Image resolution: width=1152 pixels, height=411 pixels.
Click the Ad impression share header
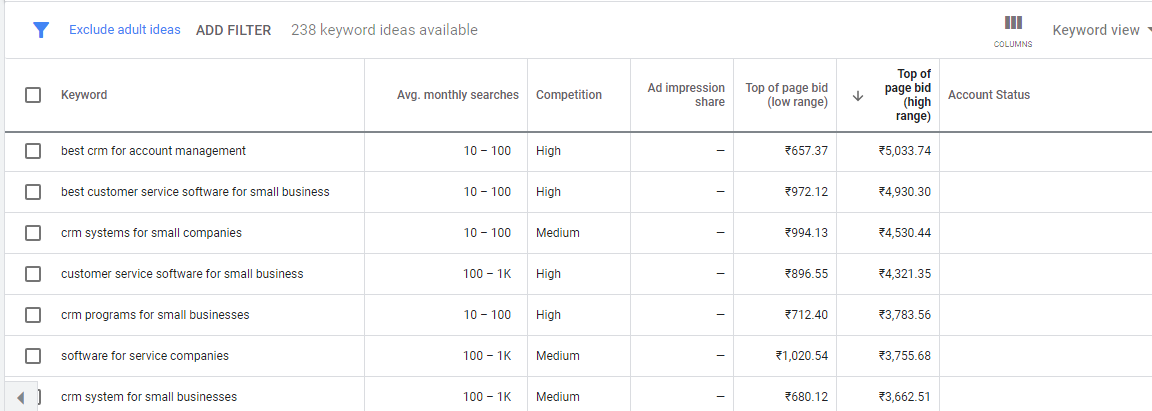coord(685,95)
